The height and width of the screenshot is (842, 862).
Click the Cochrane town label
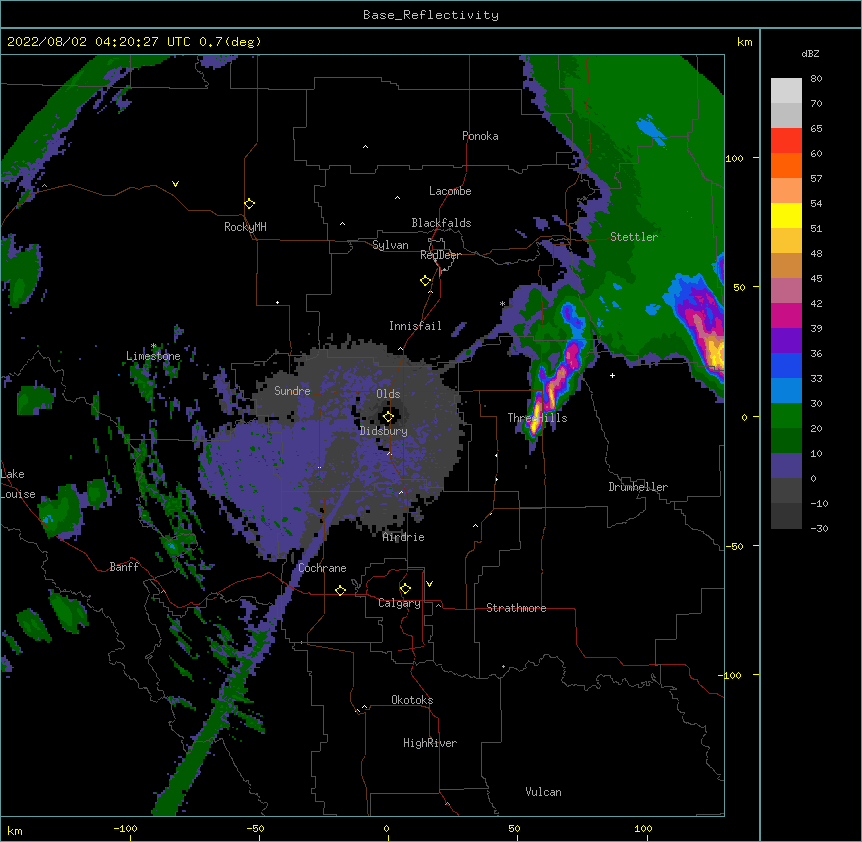[x=322, y=568]
